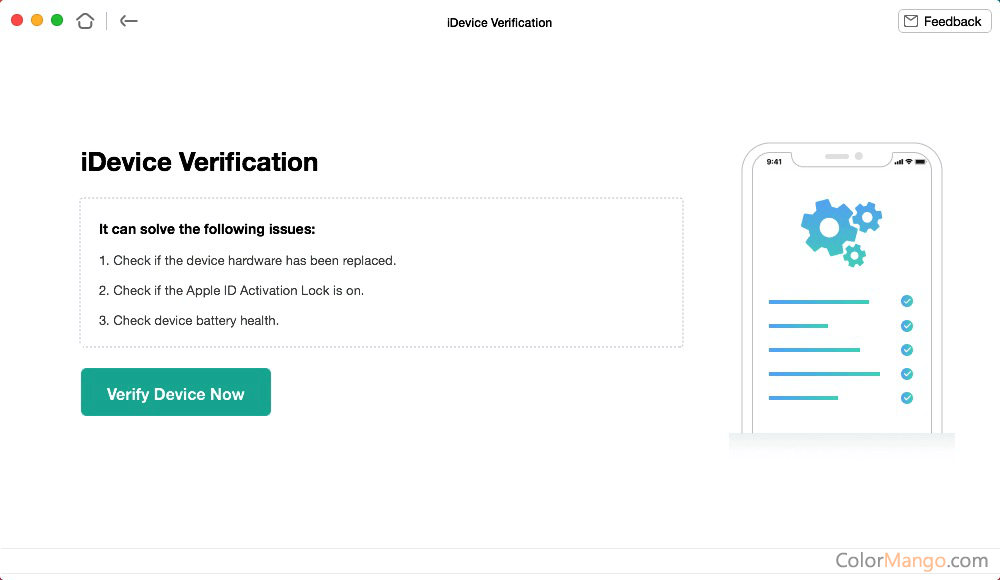Open the Feedback button
The height and width of the screenshot is (580, 1000).
pos(944,21)
